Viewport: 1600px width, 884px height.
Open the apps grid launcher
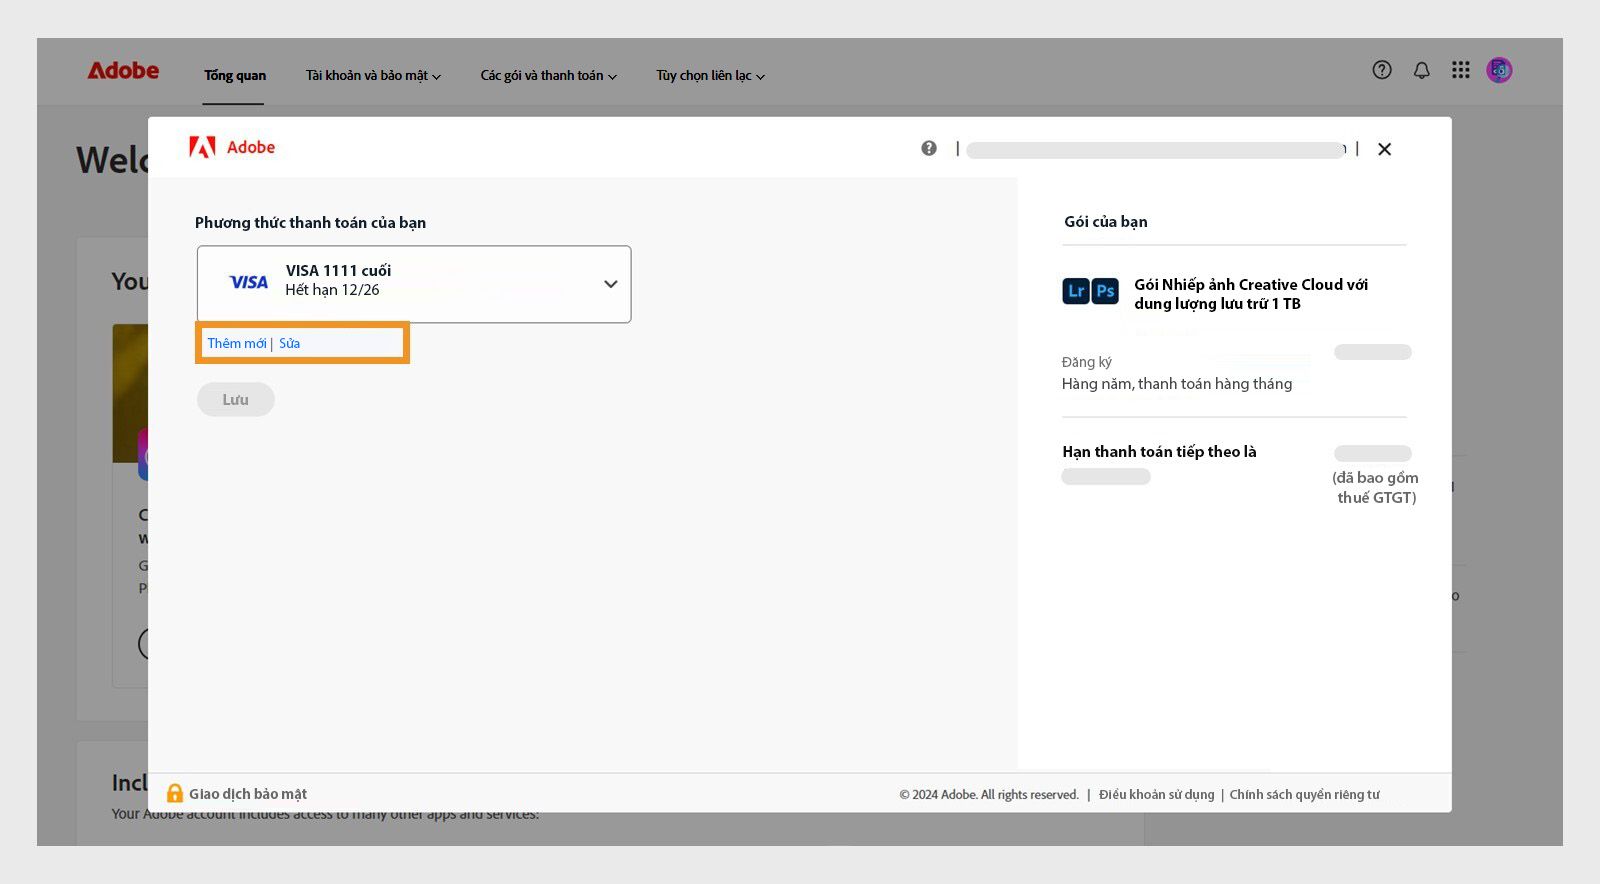point(1461,70)
